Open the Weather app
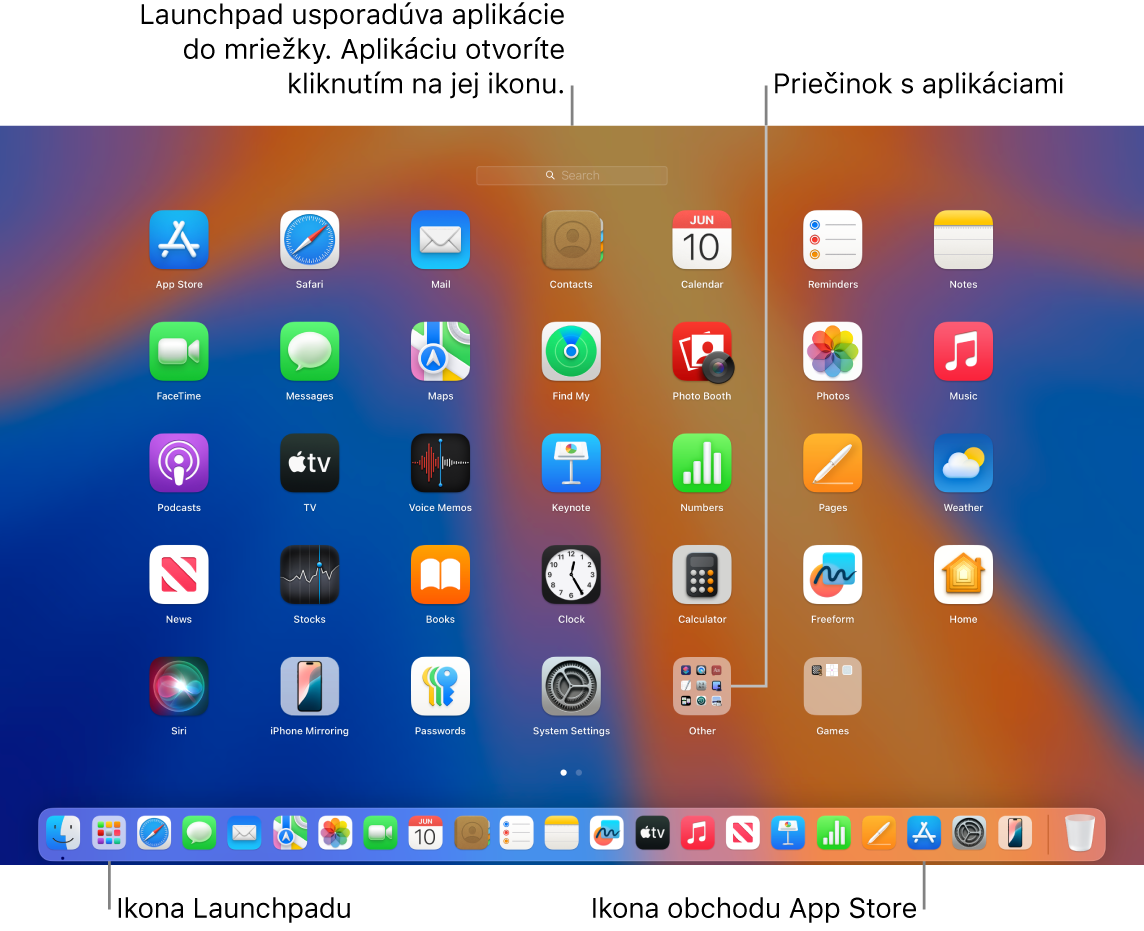The image size is (1144, 931). pyautogui.click(x=963, y=463)
